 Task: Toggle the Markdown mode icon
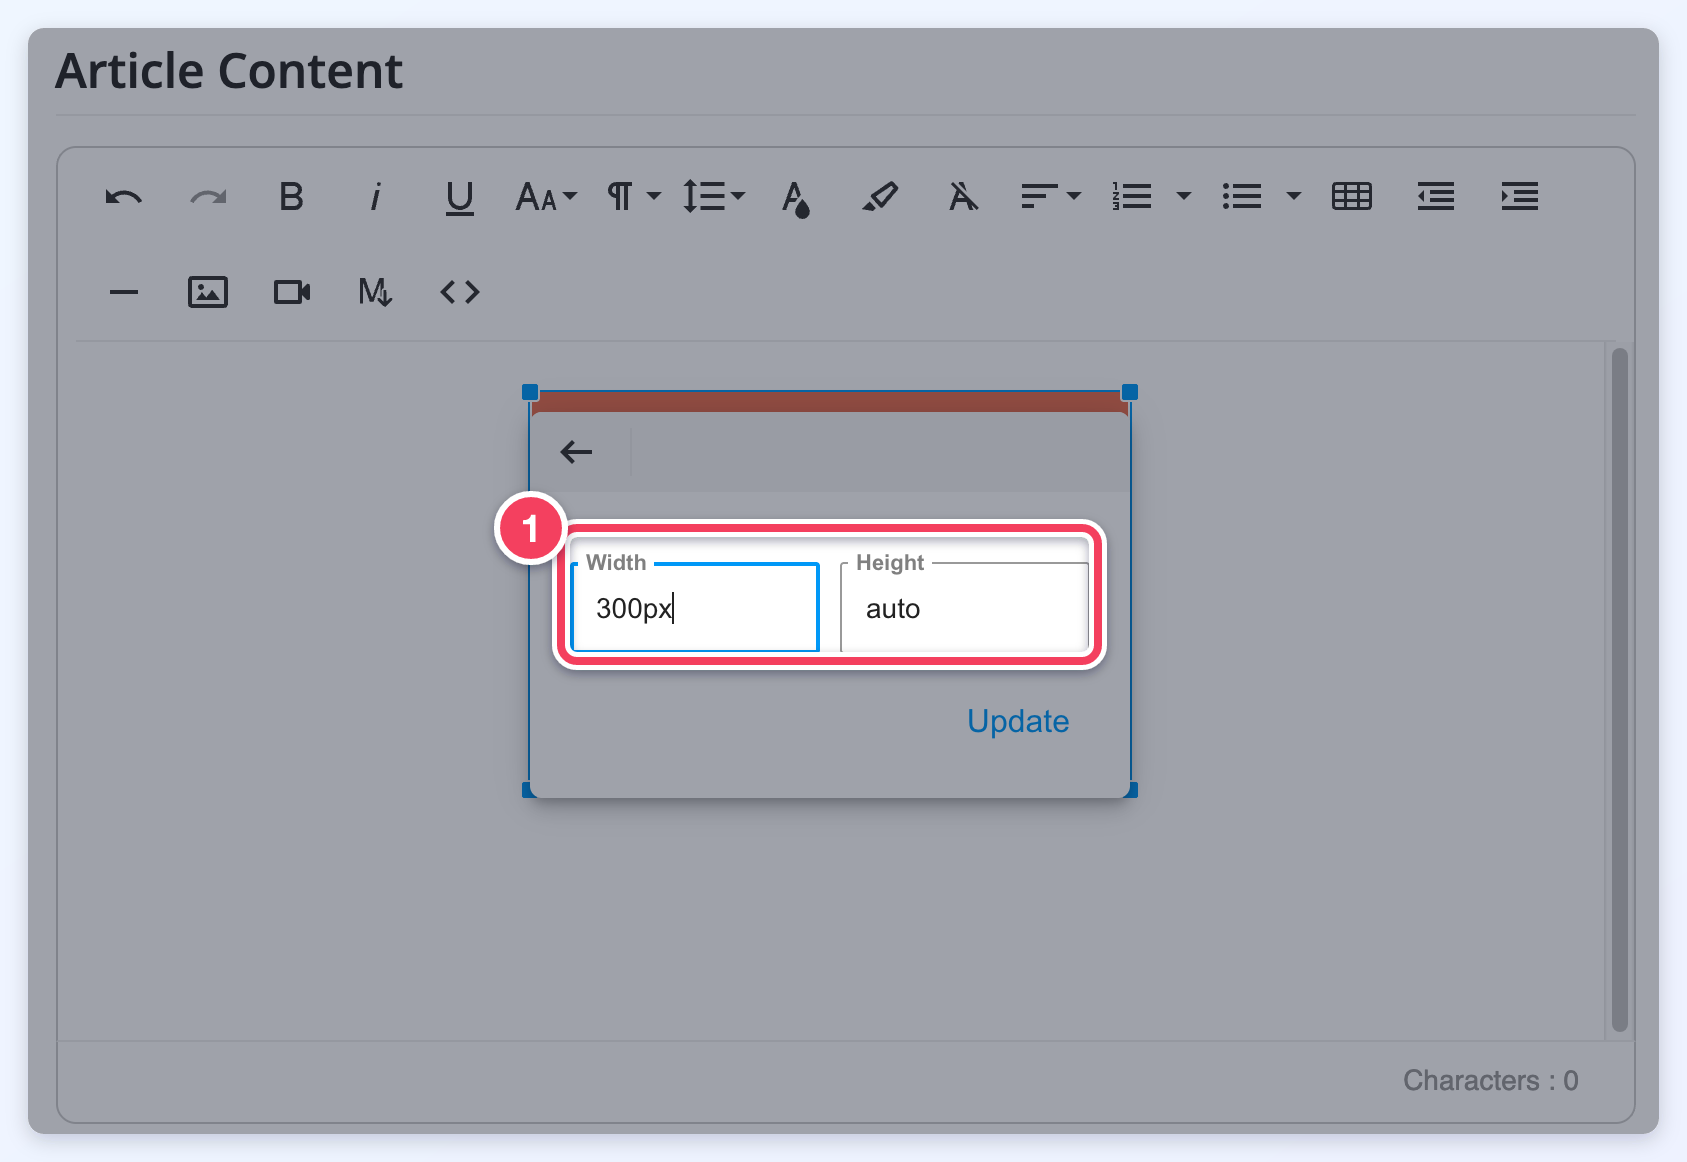(376, 292)
